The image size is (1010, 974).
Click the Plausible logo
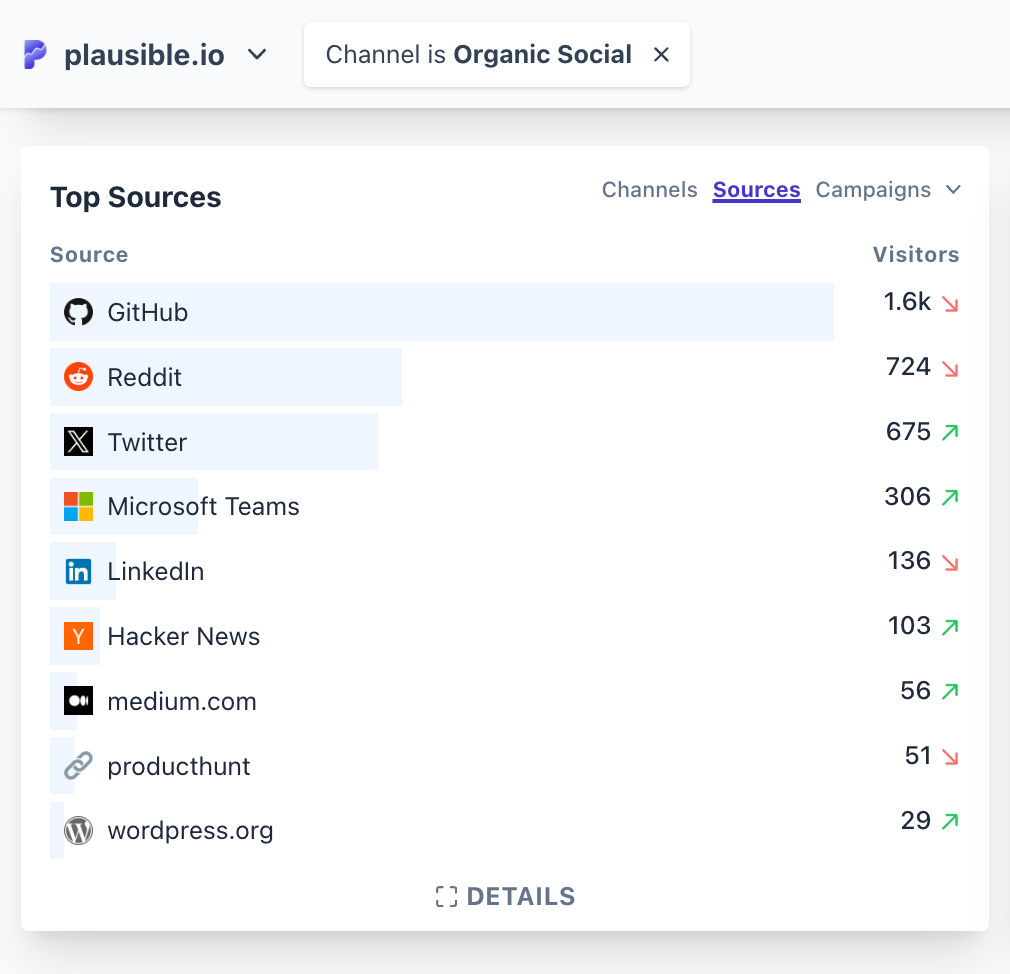34,57
